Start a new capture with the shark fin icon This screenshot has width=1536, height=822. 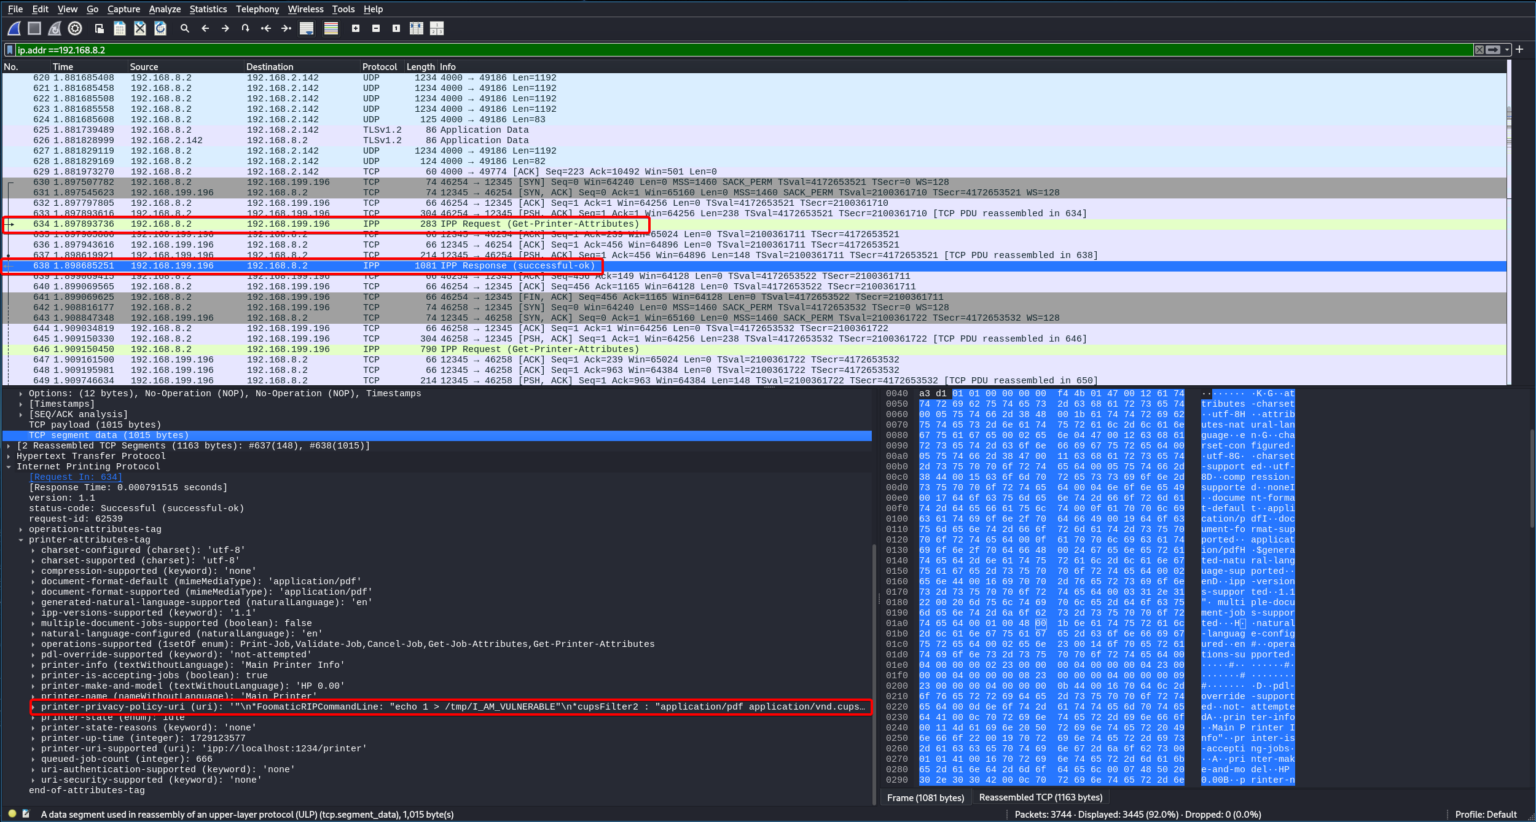coord(12,29)
